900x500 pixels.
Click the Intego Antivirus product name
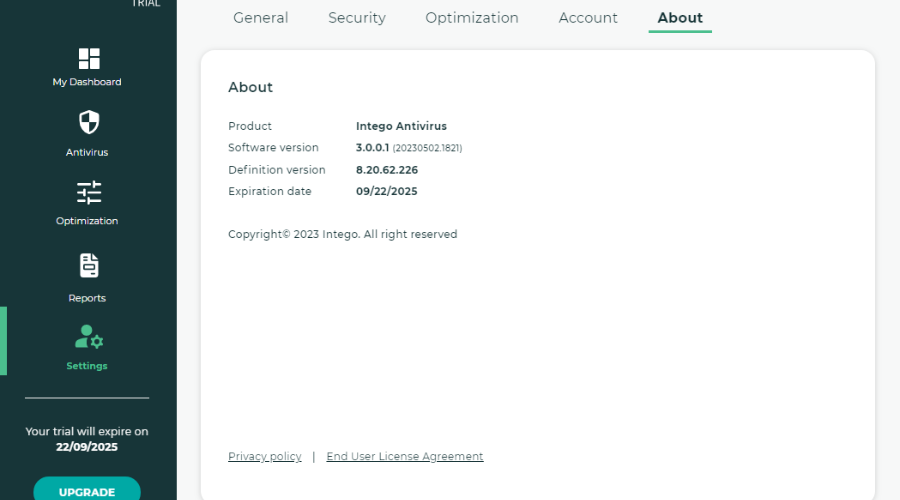pos(401,126)
